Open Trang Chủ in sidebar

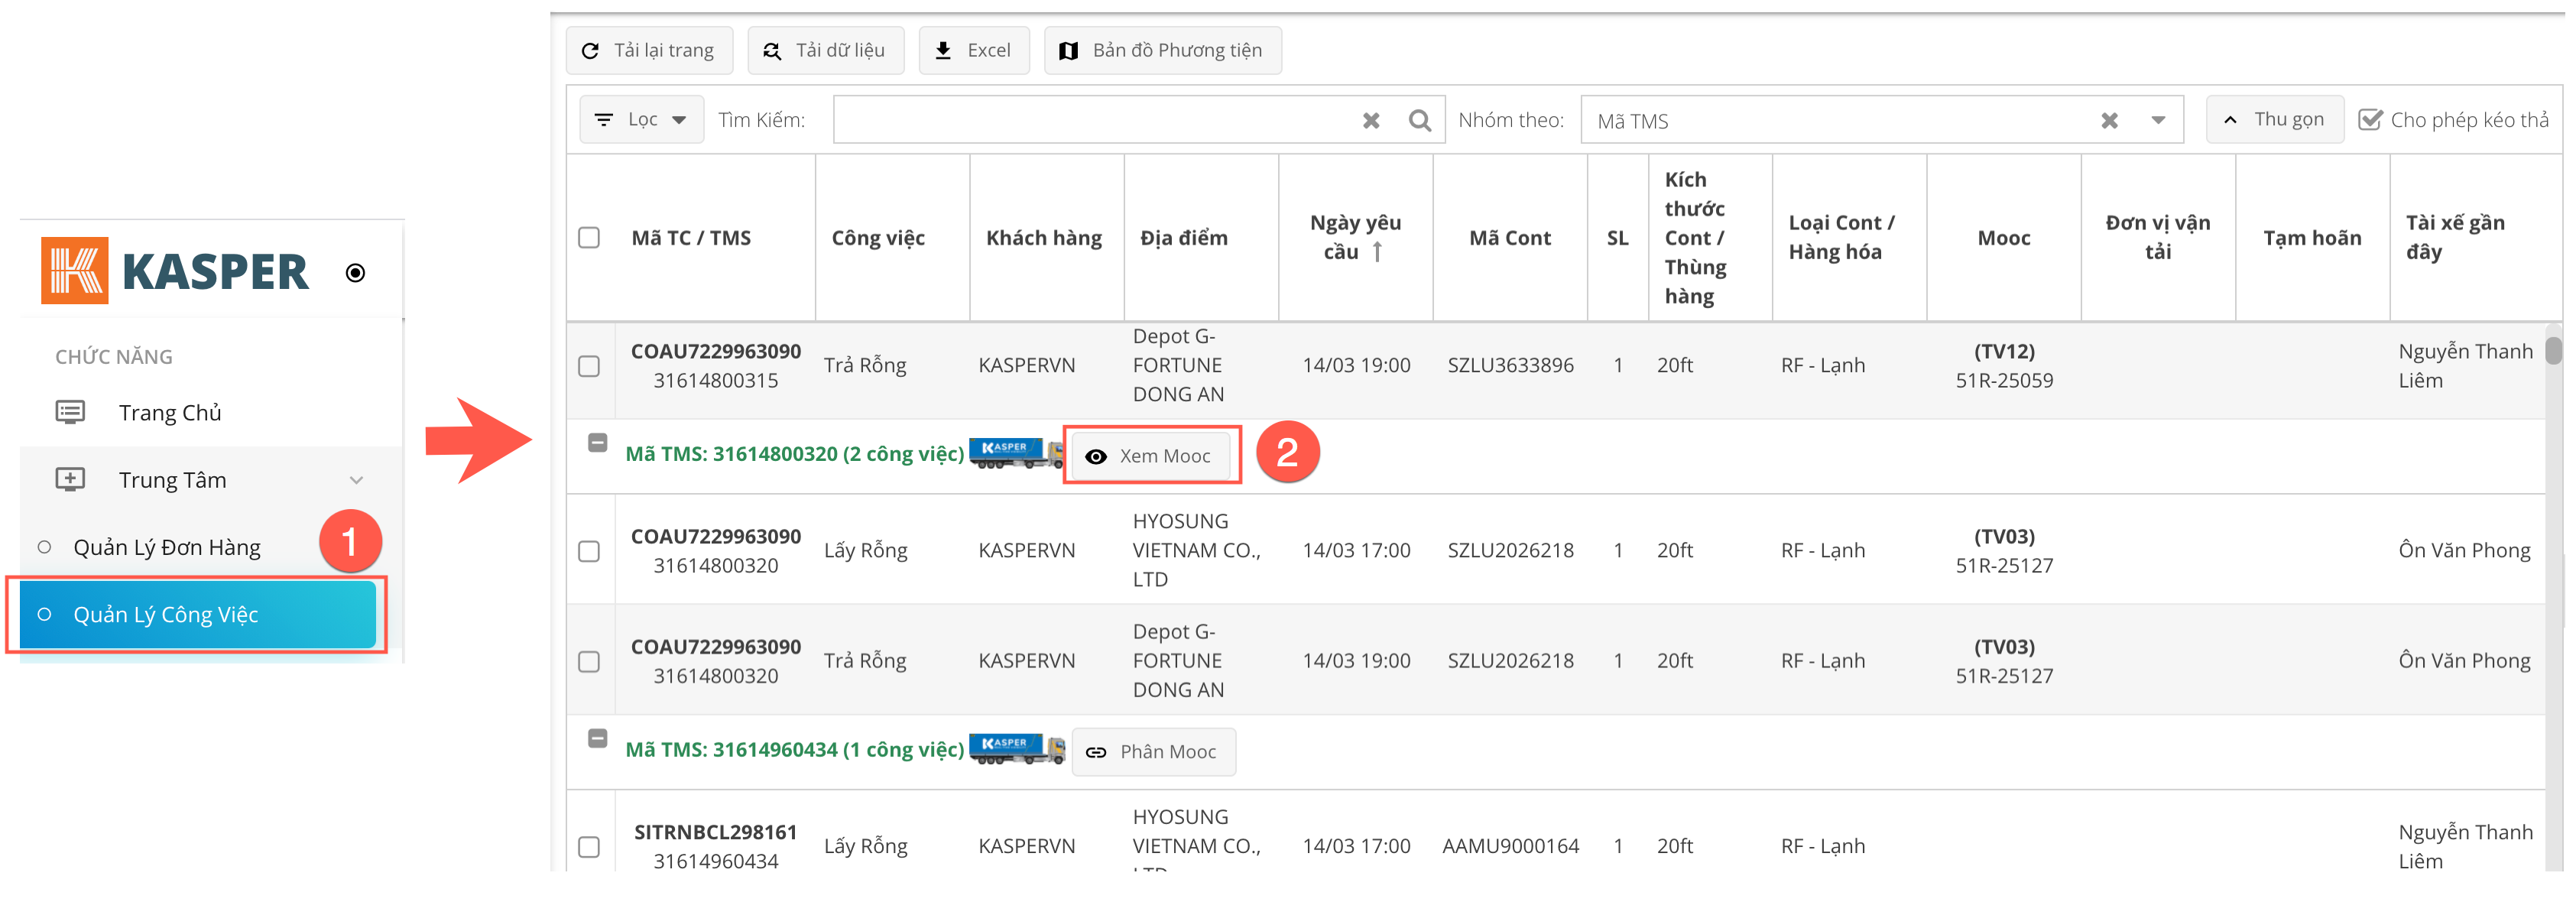(170, 413)
